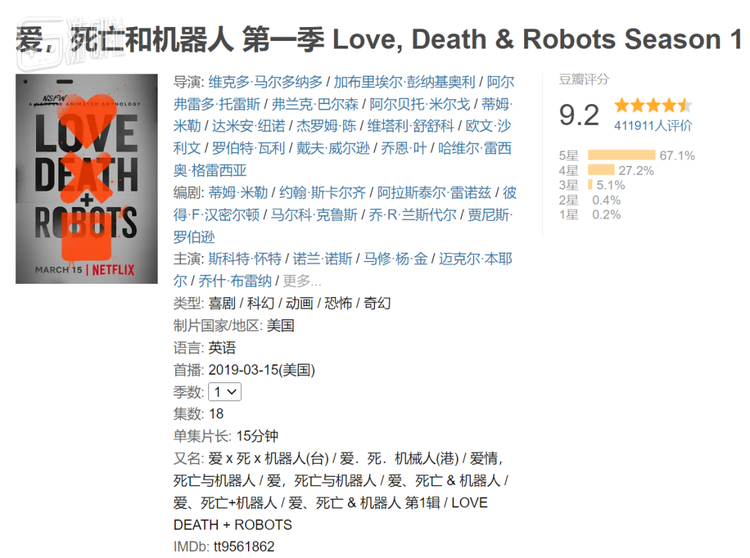Click the IMDb id tt9561862
Viewport: 750px width, 558px height.
[244, 547]
